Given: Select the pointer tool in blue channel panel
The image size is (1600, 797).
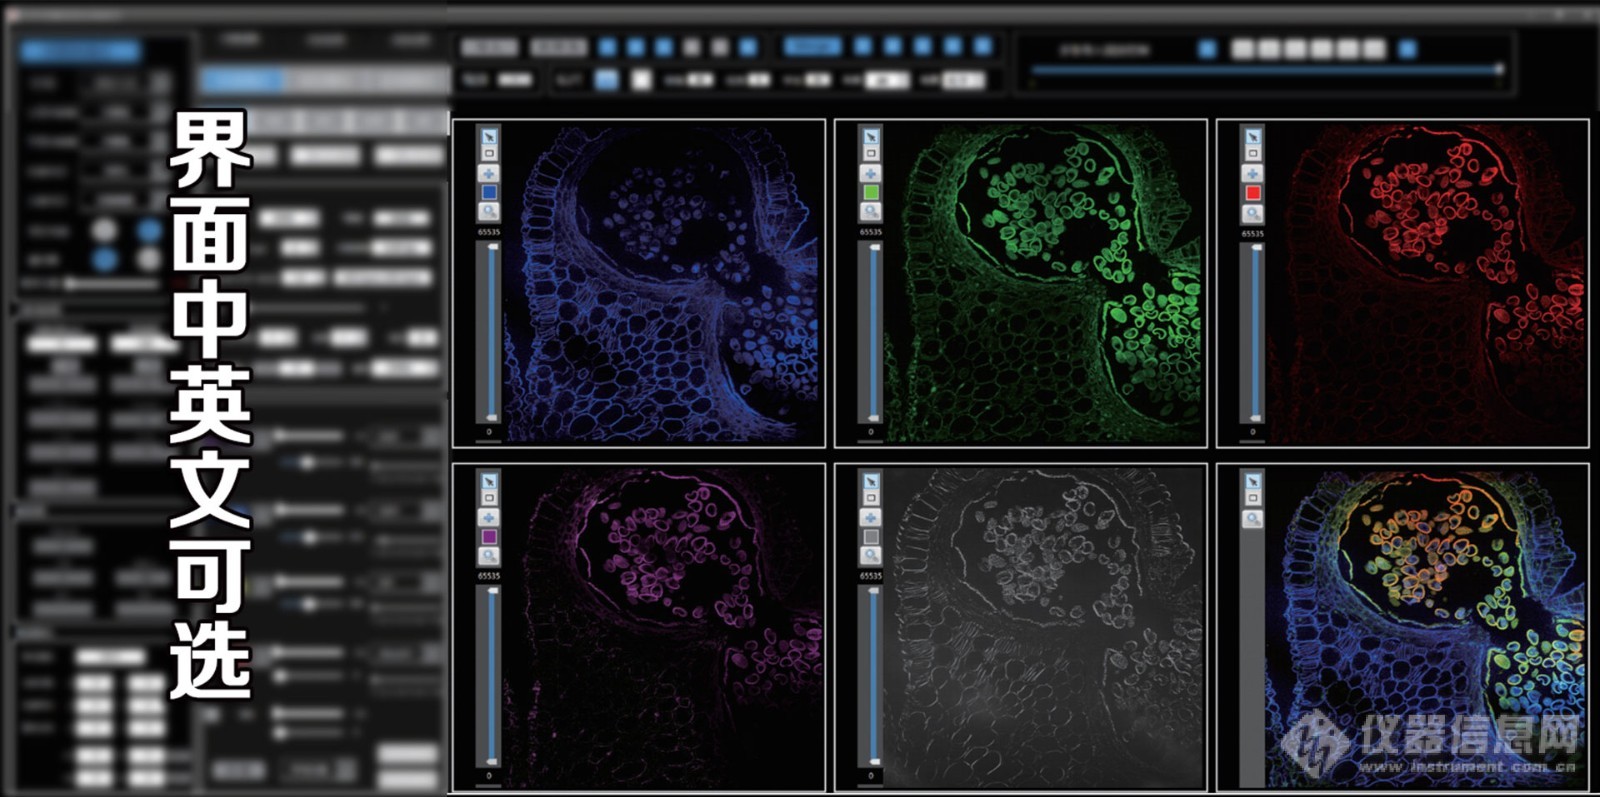Looking at the screenshot, I should point(489,136).
